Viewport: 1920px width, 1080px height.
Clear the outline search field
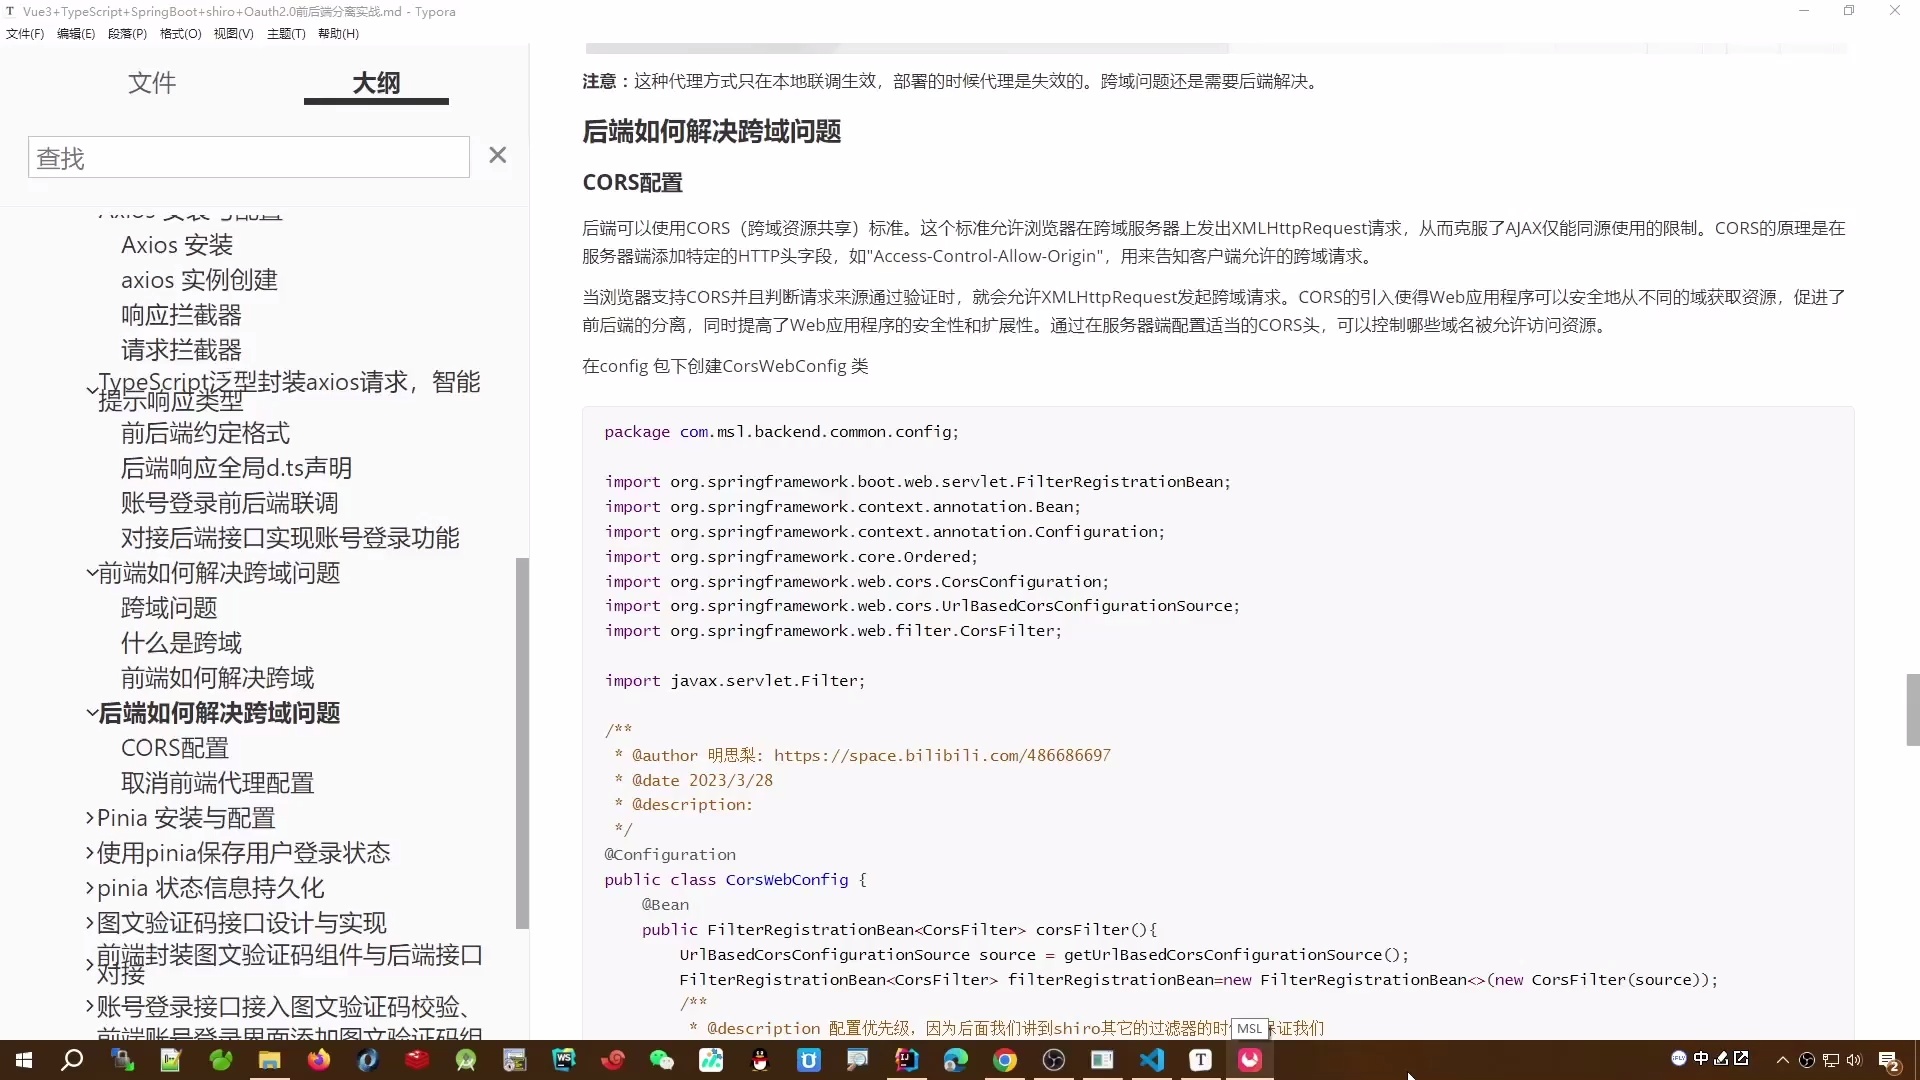497,155
